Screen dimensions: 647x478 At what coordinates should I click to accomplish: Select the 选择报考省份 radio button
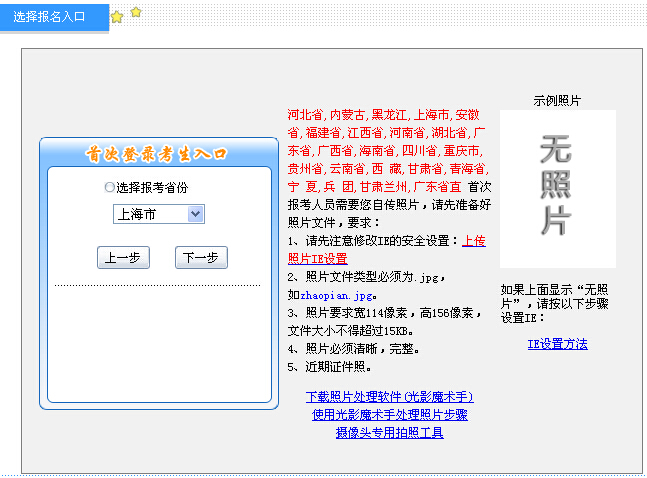(x=110, y=187)
